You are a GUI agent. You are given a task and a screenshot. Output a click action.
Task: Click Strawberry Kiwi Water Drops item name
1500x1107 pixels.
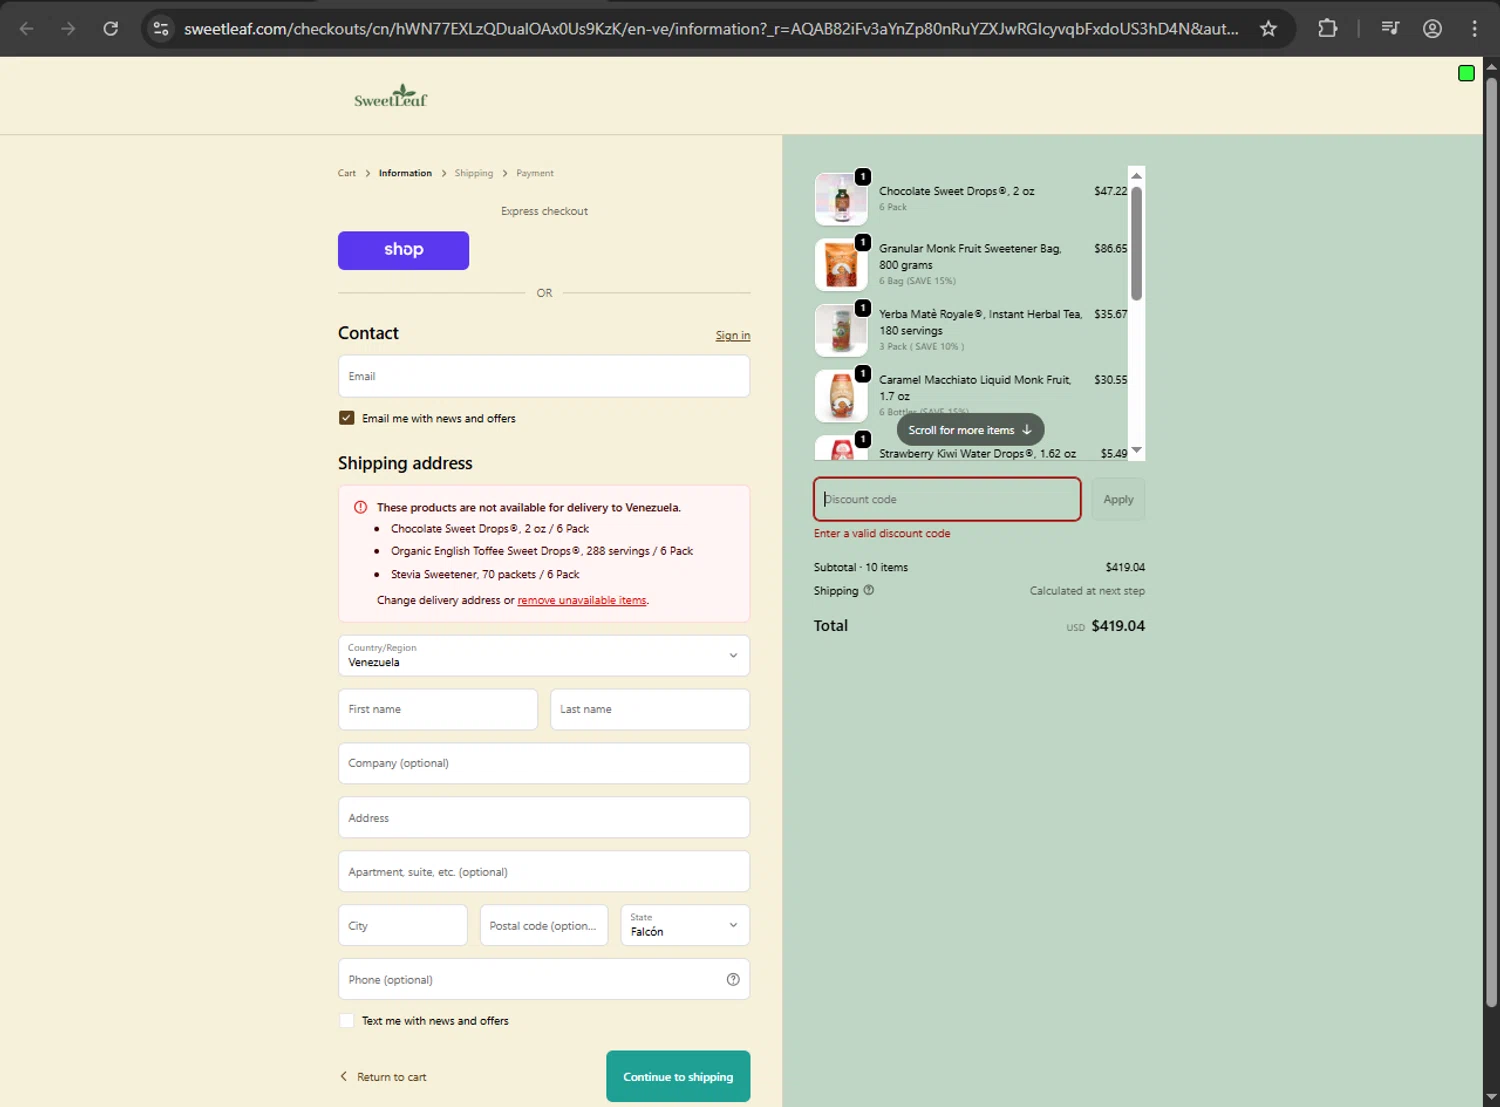coord(977,453)
